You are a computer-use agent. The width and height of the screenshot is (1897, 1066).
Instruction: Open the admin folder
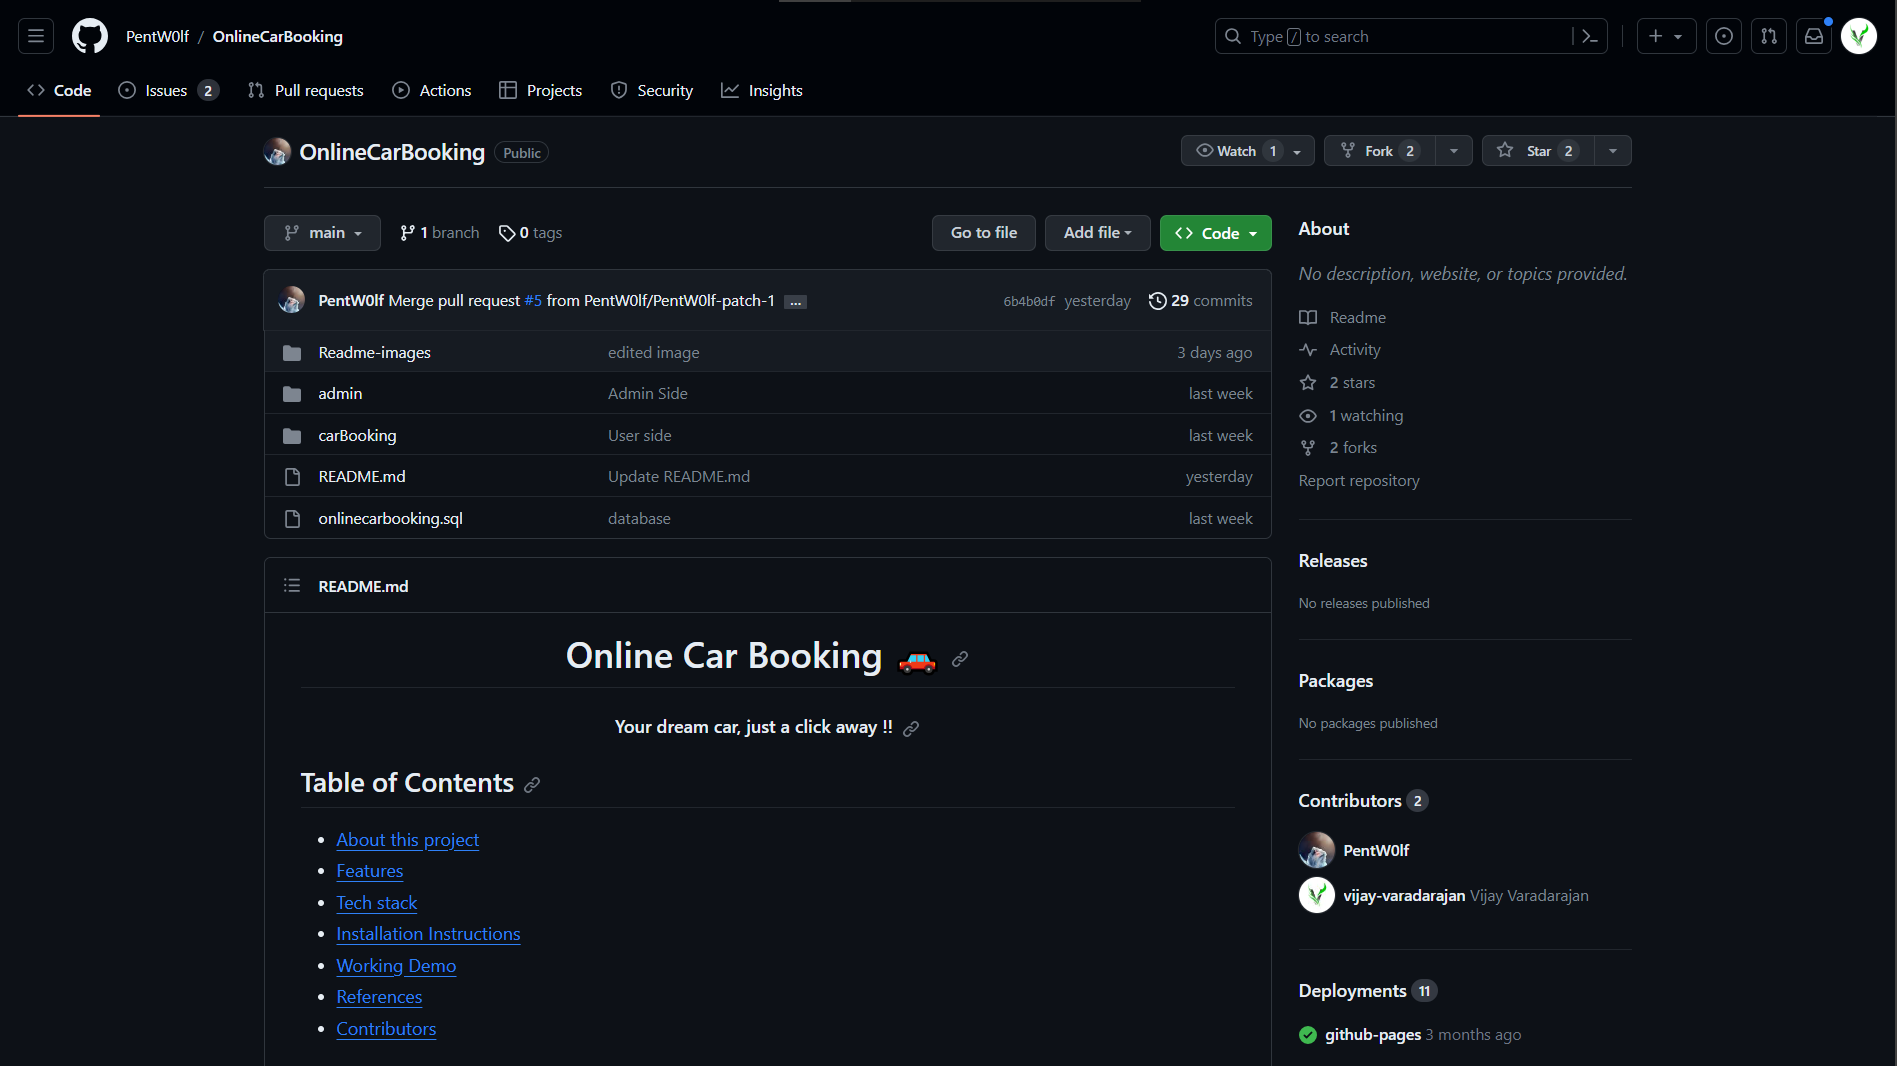tap(340, 394)
